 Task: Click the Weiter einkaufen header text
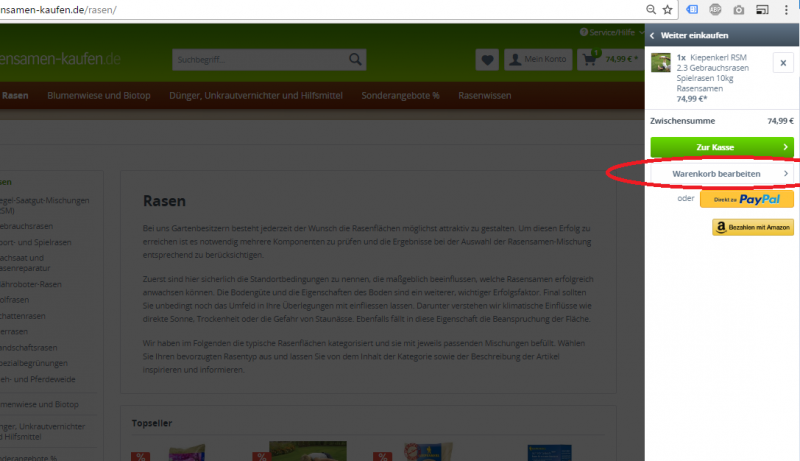coord(694,36)
